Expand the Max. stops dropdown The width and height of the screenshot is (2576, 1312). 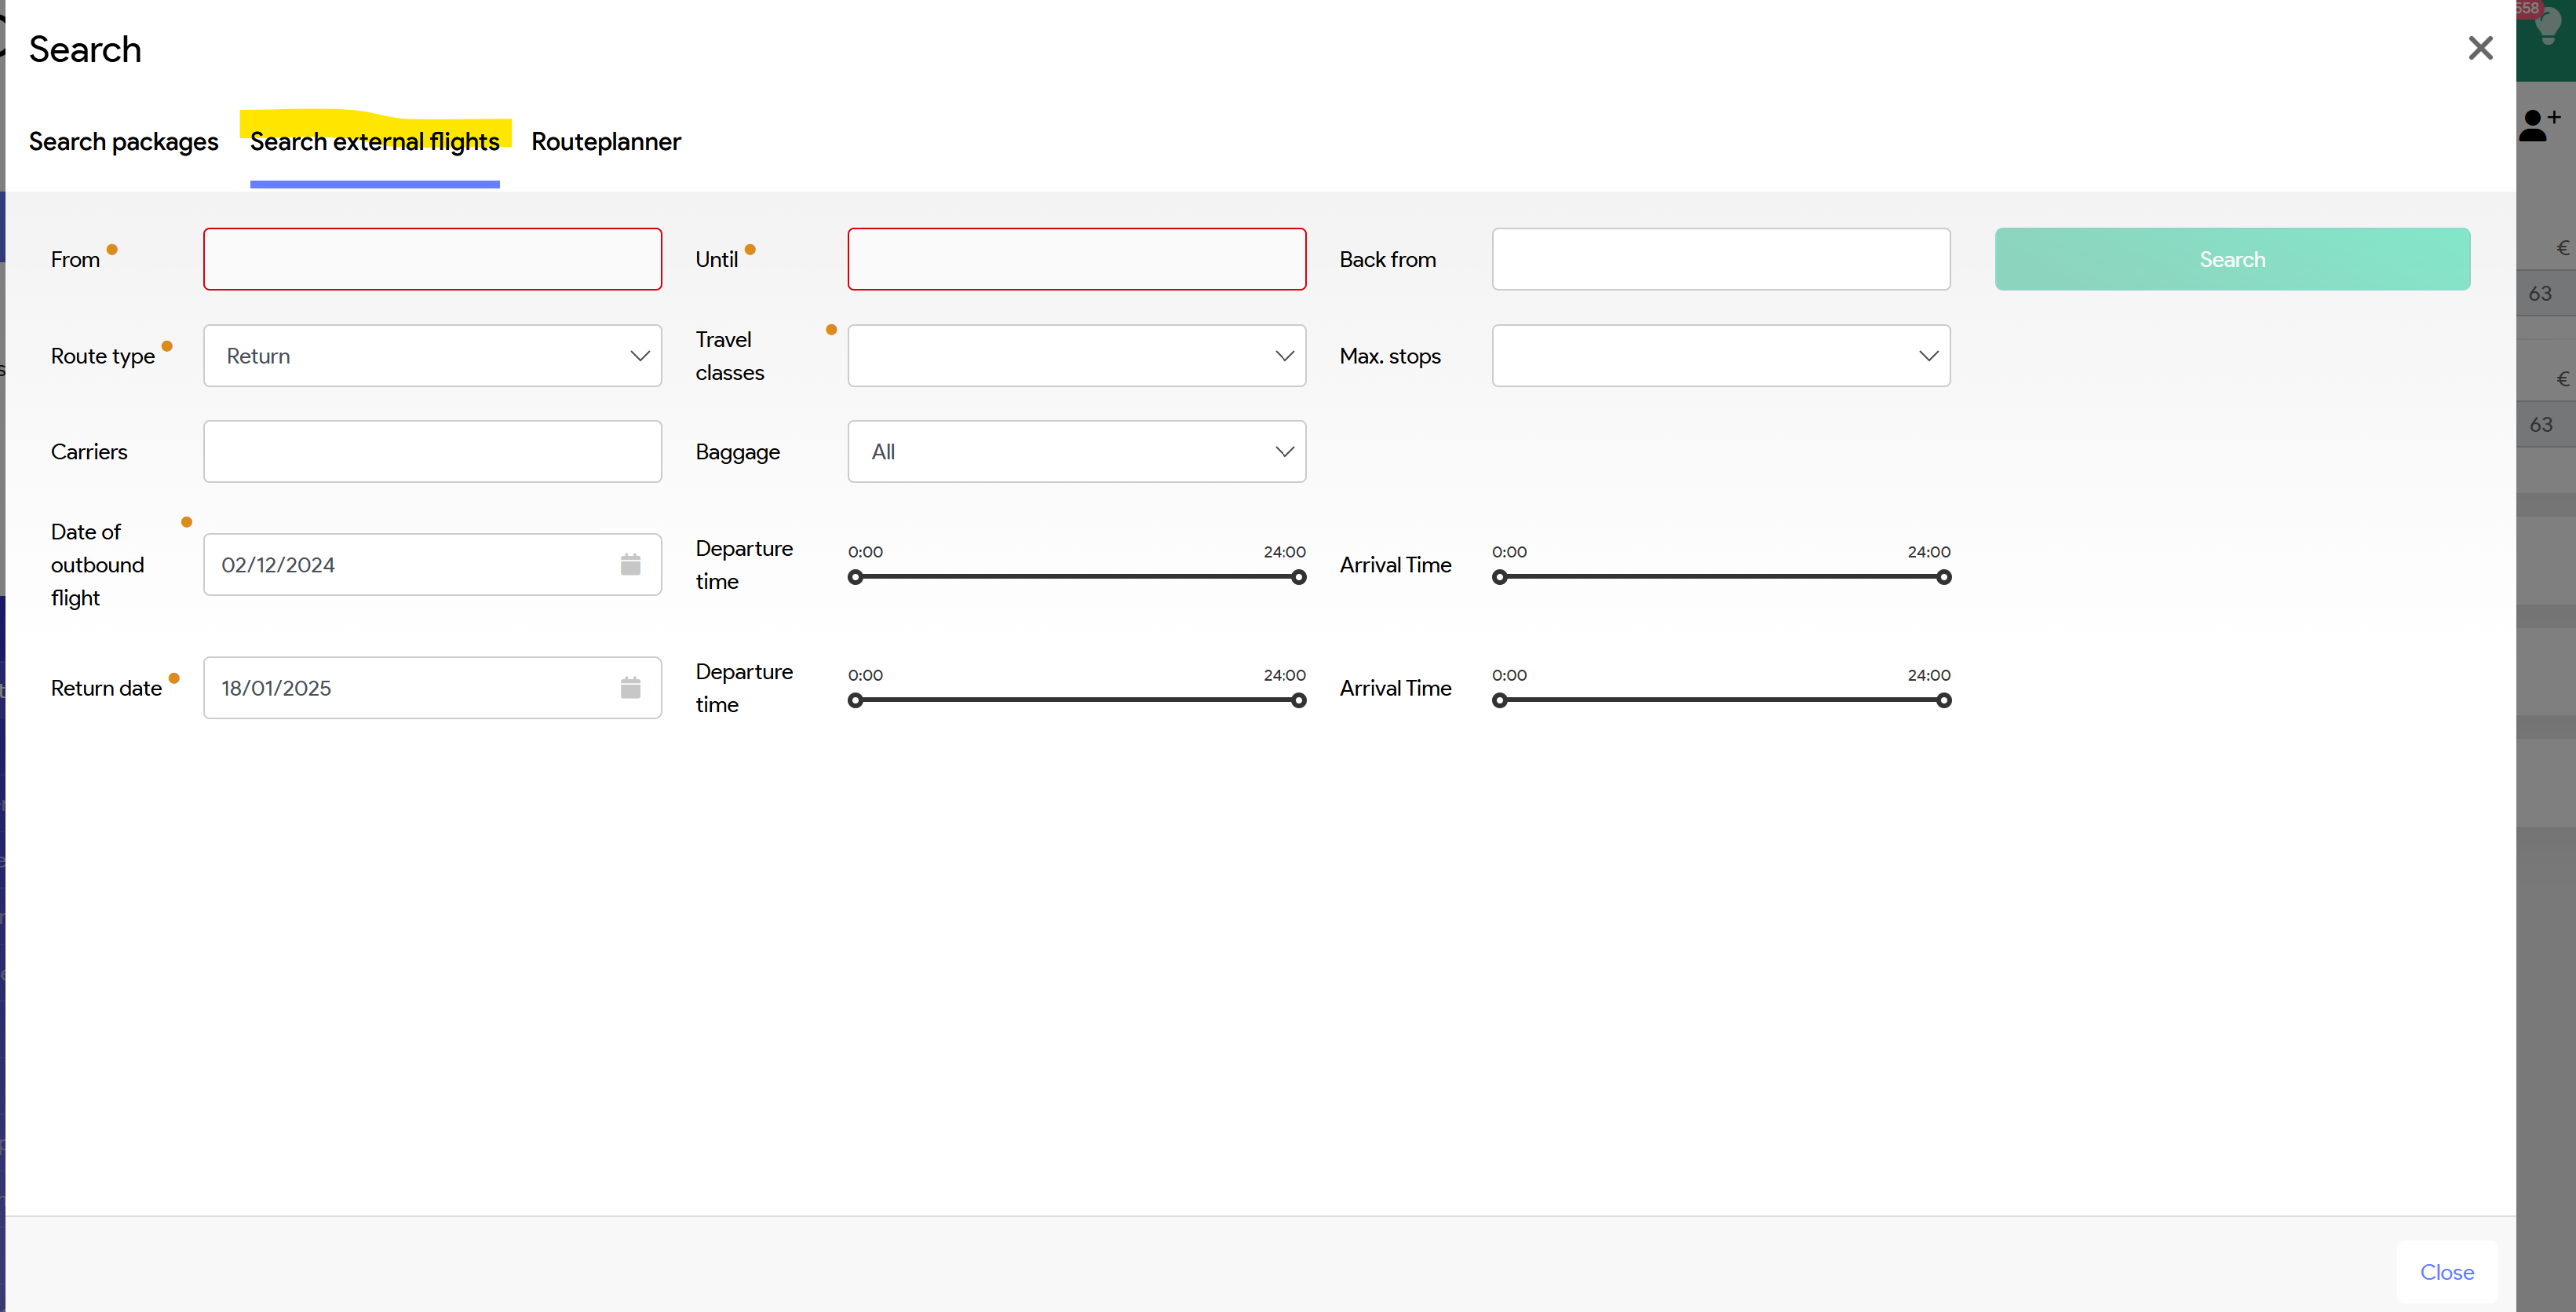point(1720,356)
